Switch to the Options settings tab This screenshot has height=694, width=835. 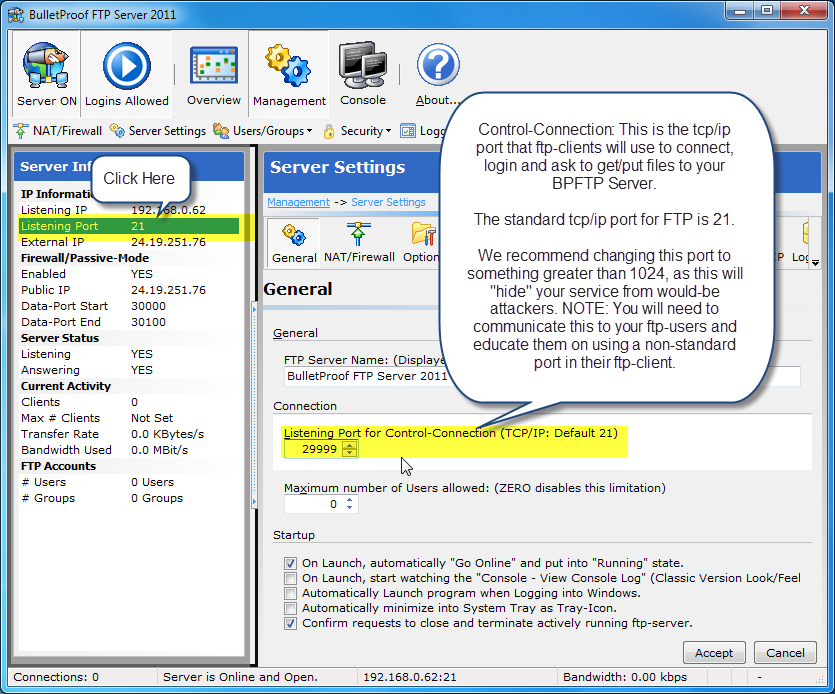click(421, 242)
